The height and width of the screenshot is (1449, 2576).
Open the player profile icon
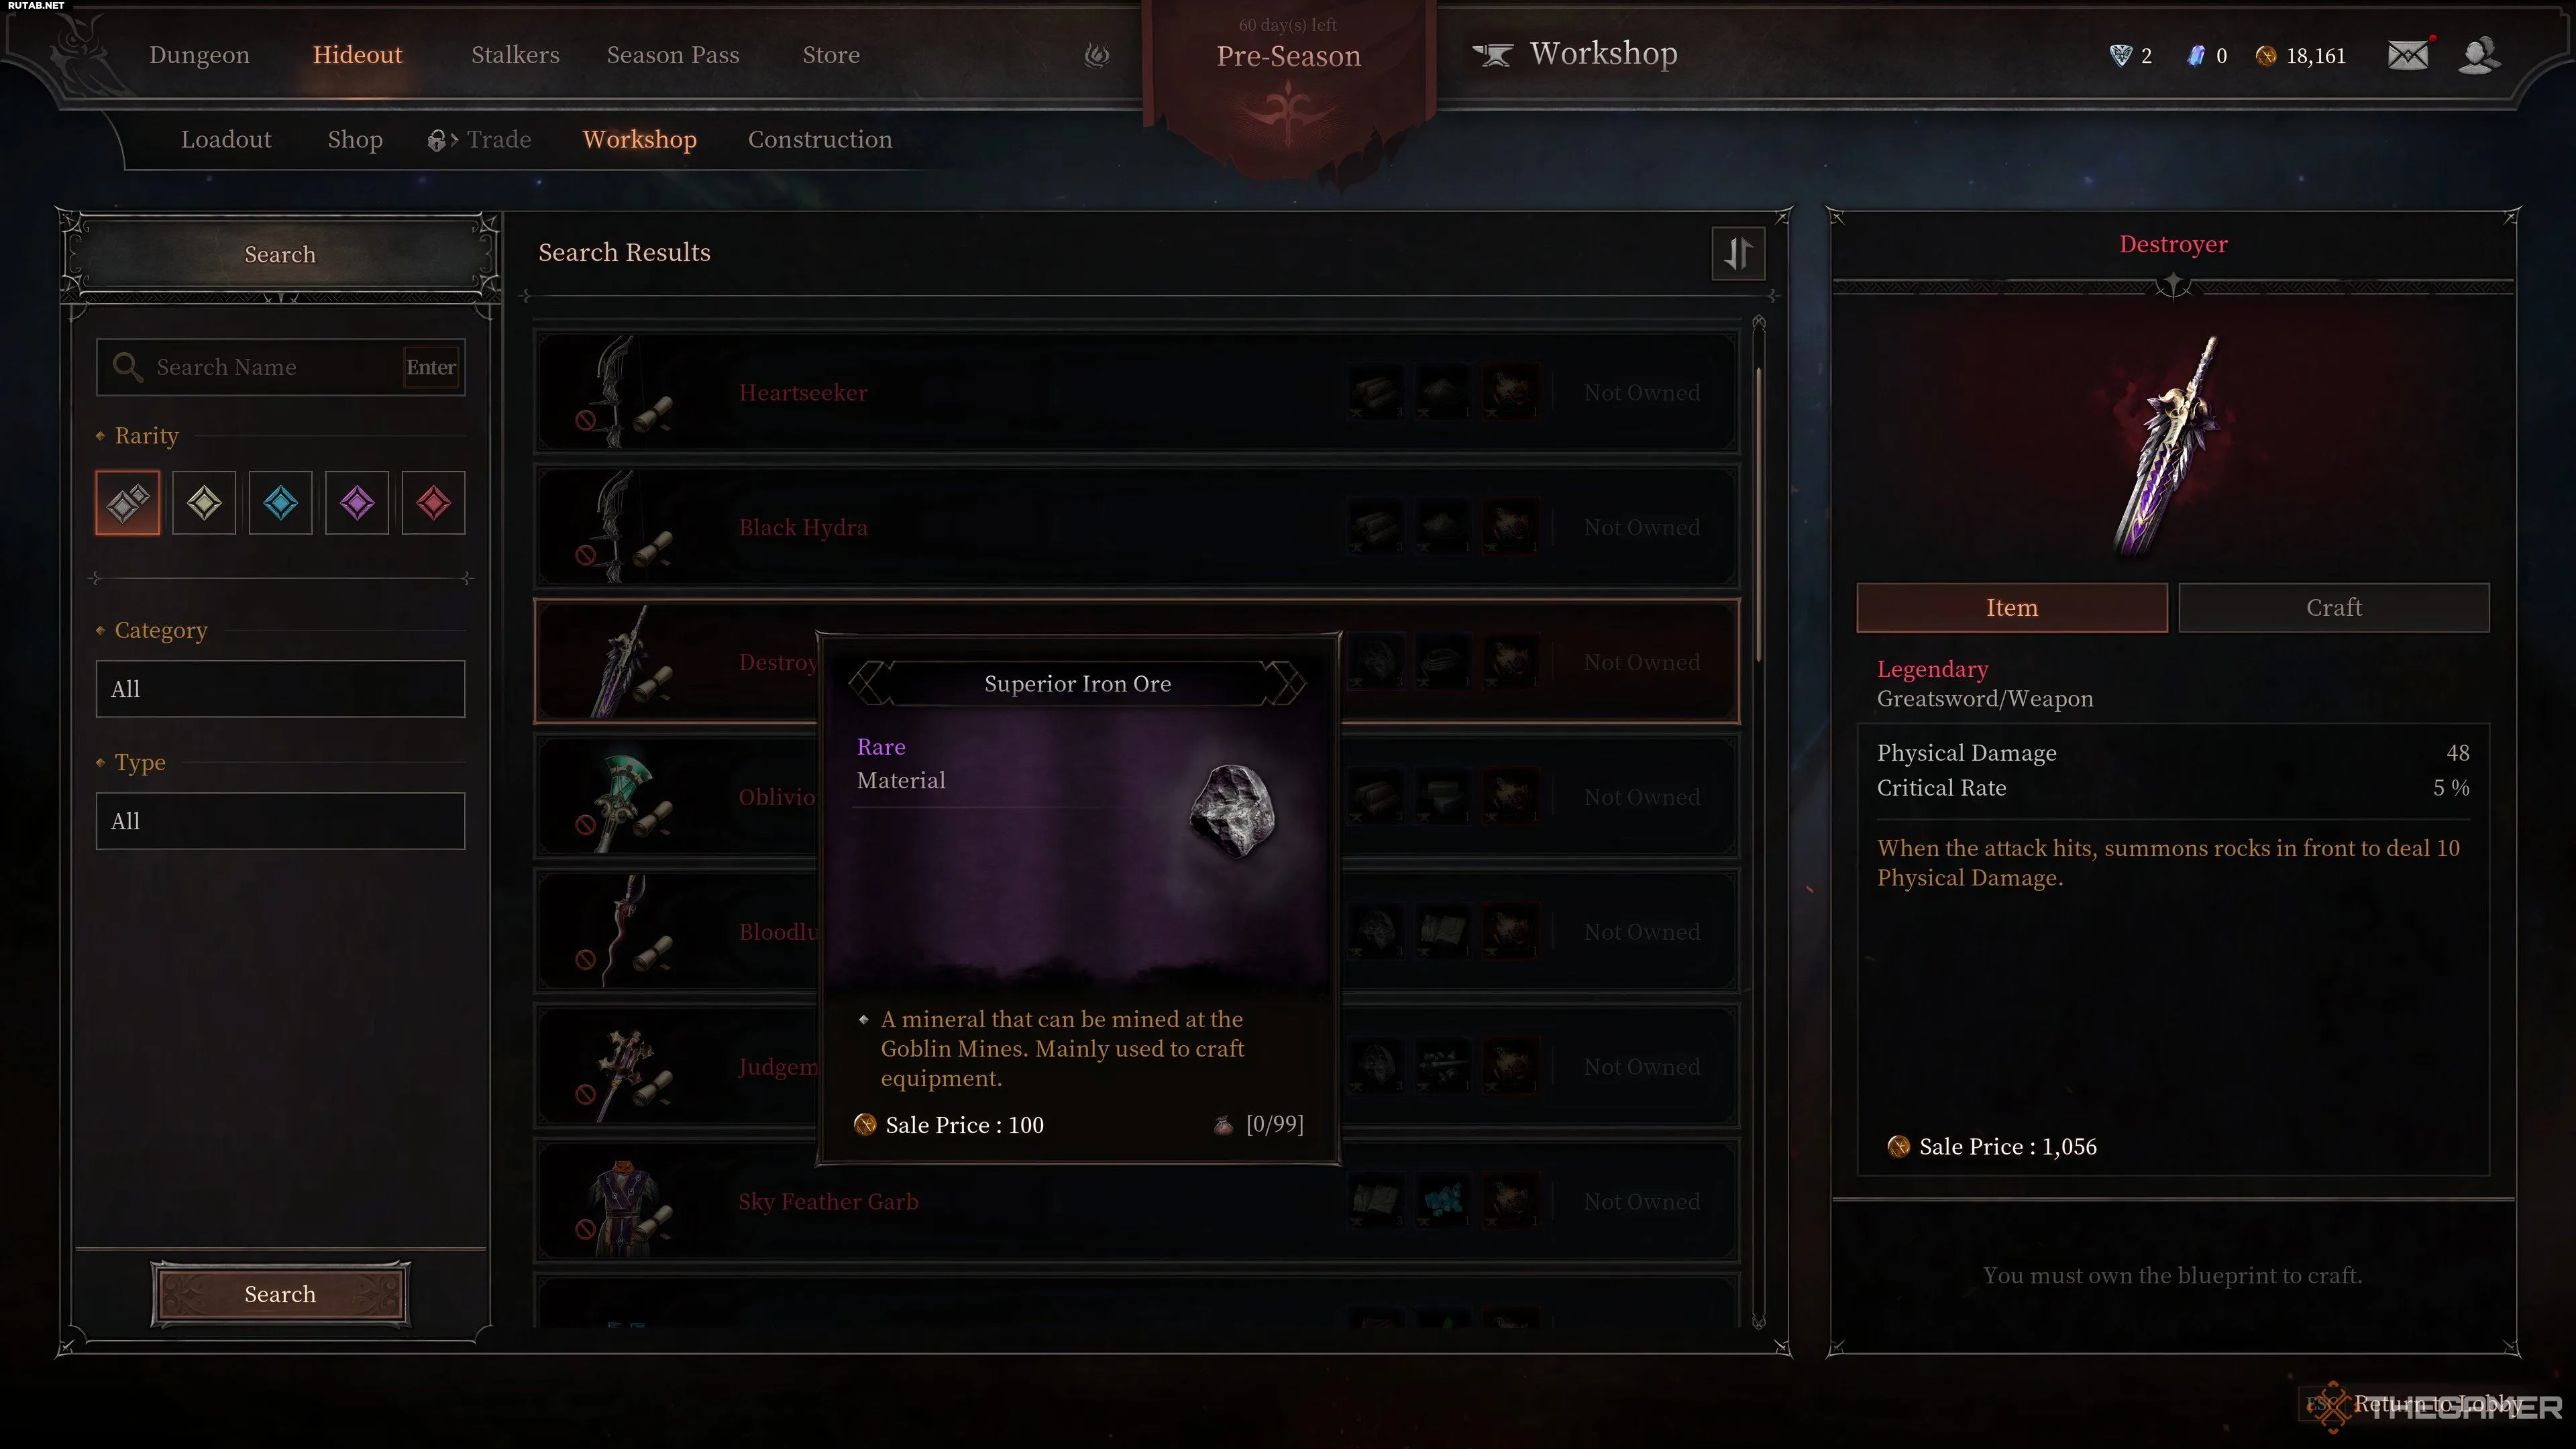[x=2479, y=55]
